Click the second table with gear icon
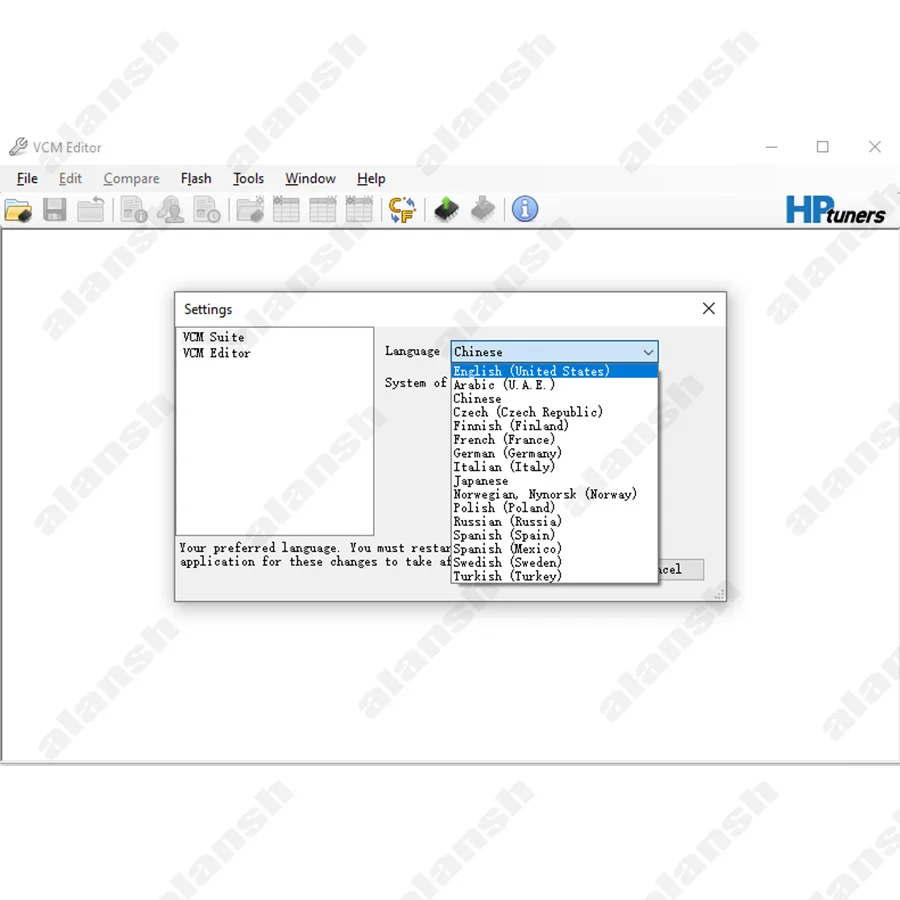 pyautogui.click(x=323, y=210)
